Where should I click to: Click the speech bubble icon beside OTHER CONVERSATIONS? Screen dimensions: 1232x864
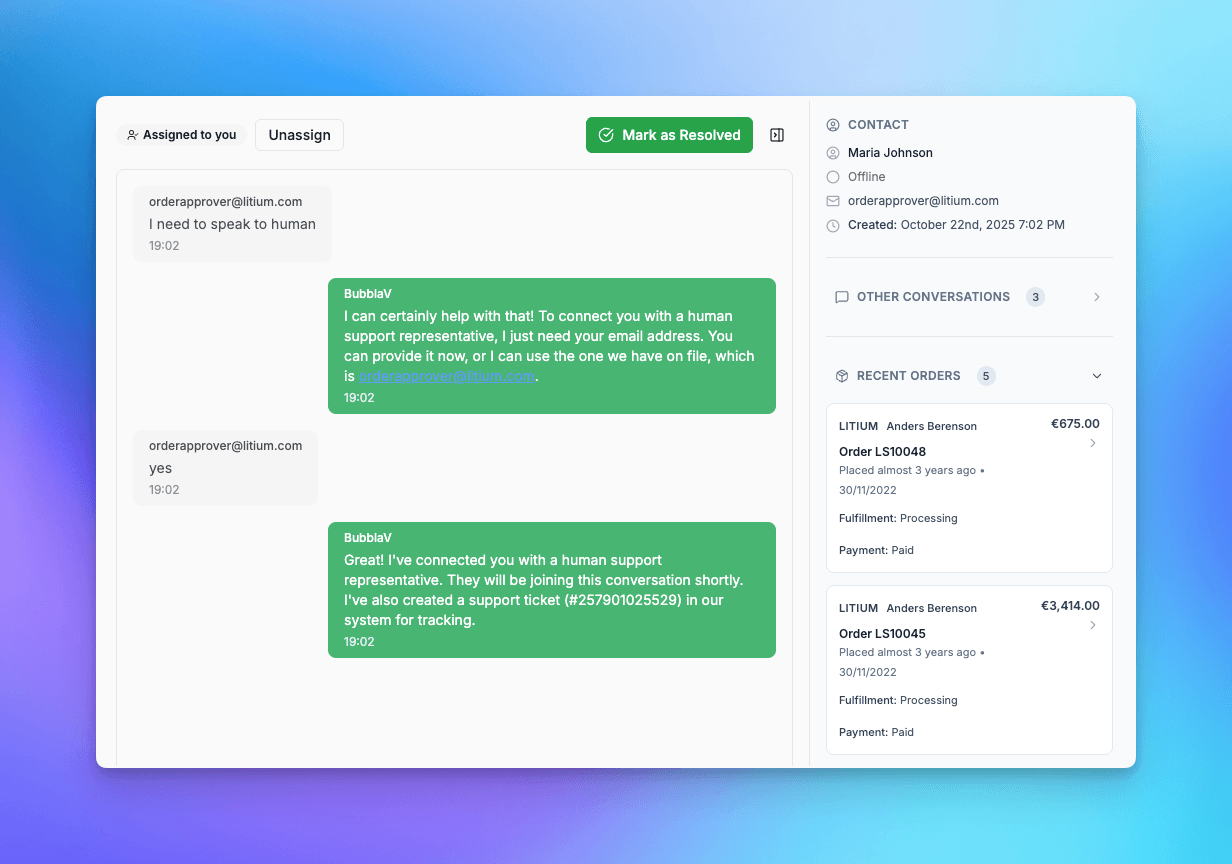coord(841,296)
